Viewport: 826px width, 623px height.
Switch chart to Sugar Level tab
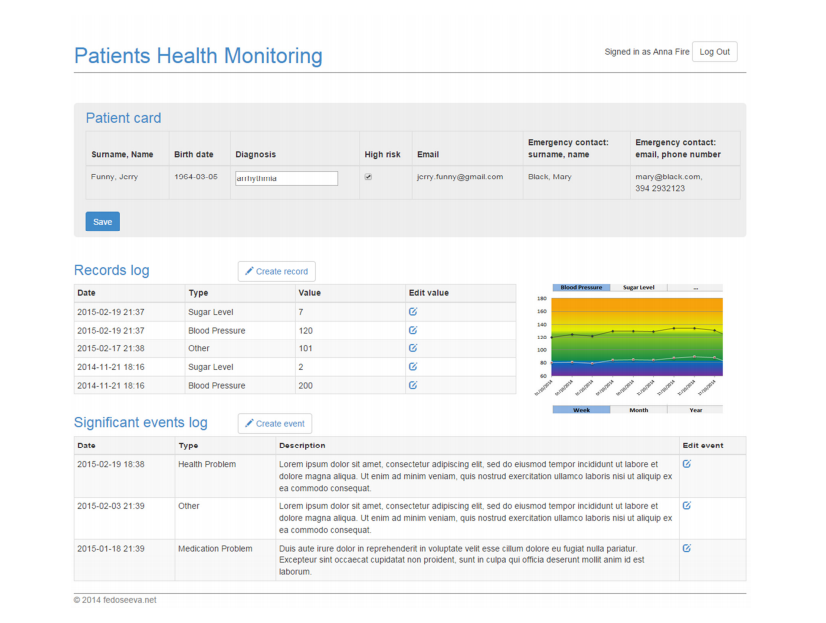point(638,287)
